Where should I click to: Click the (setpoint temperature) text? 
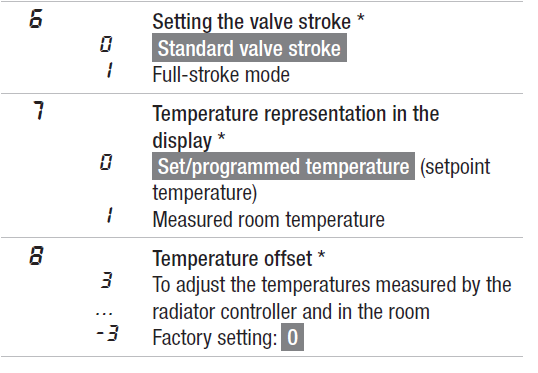(321, 180)
